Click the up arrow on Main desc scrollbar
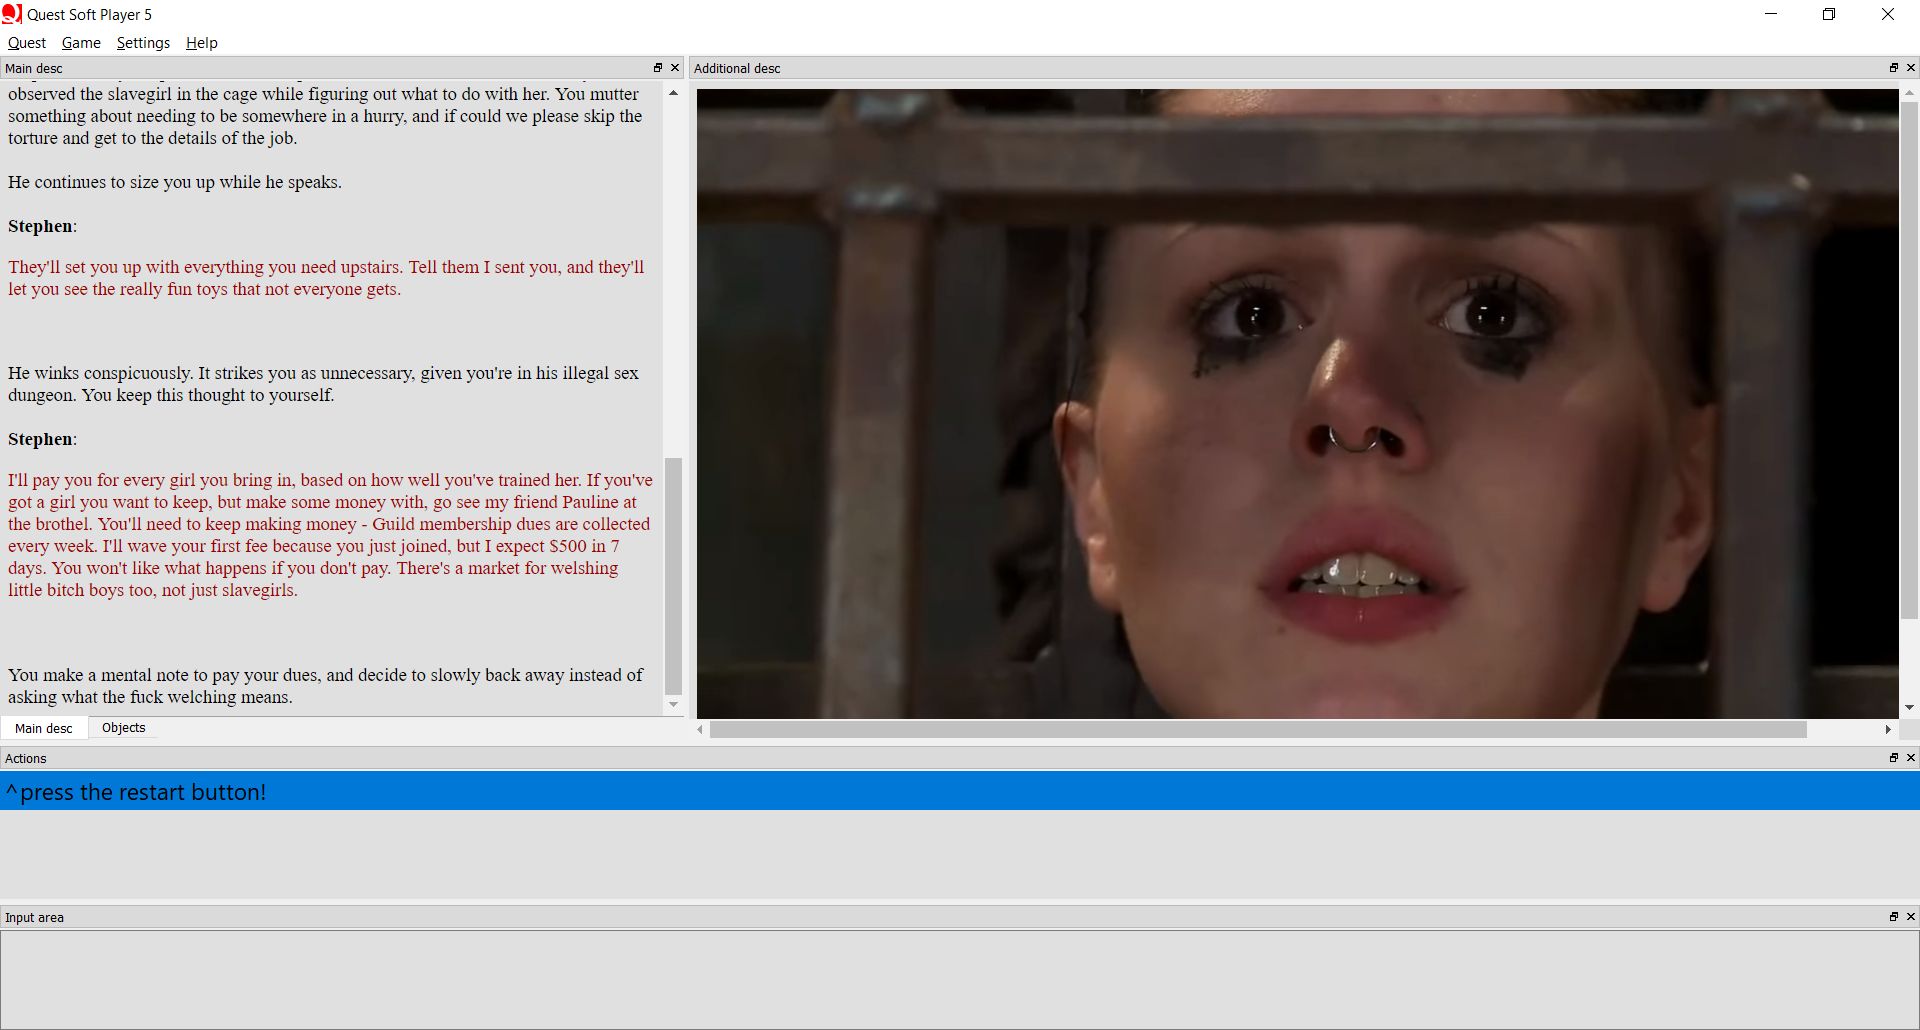1920x1030 pixels. coord(672,92)
